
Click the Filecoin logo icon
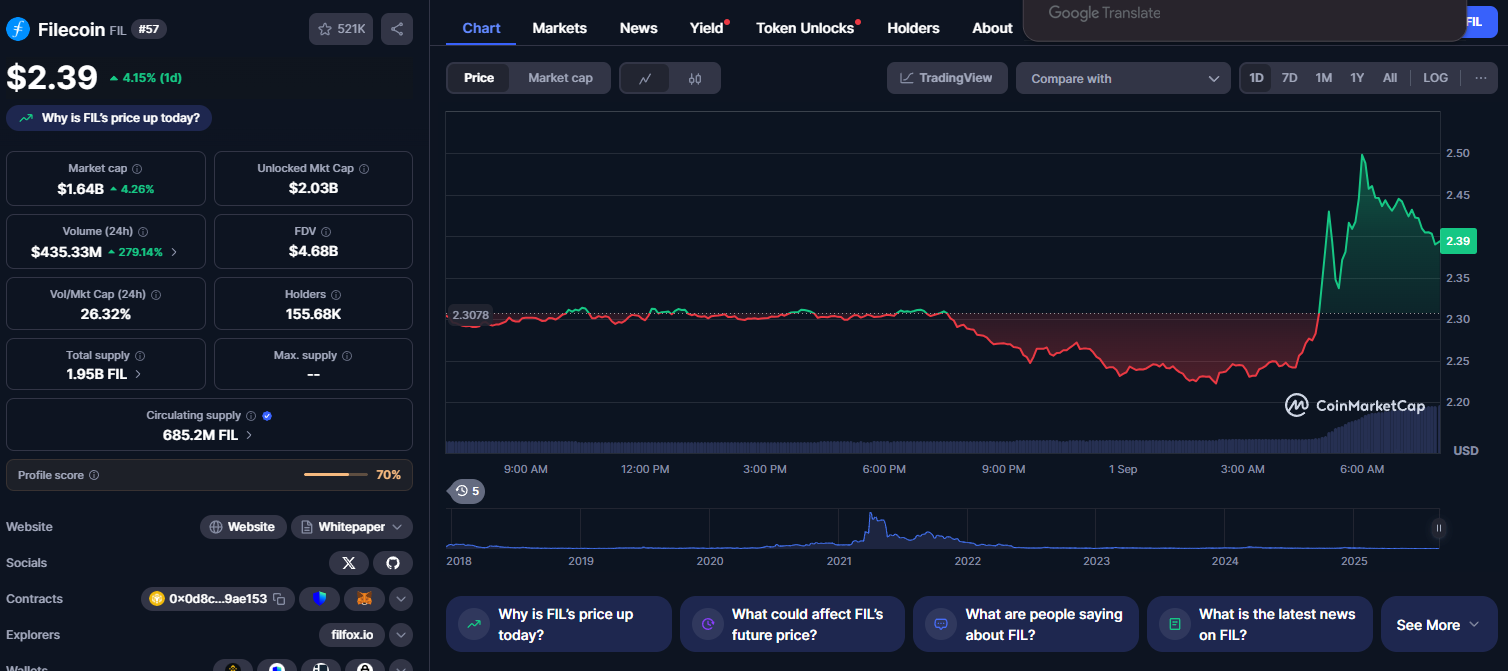[18, 29]
